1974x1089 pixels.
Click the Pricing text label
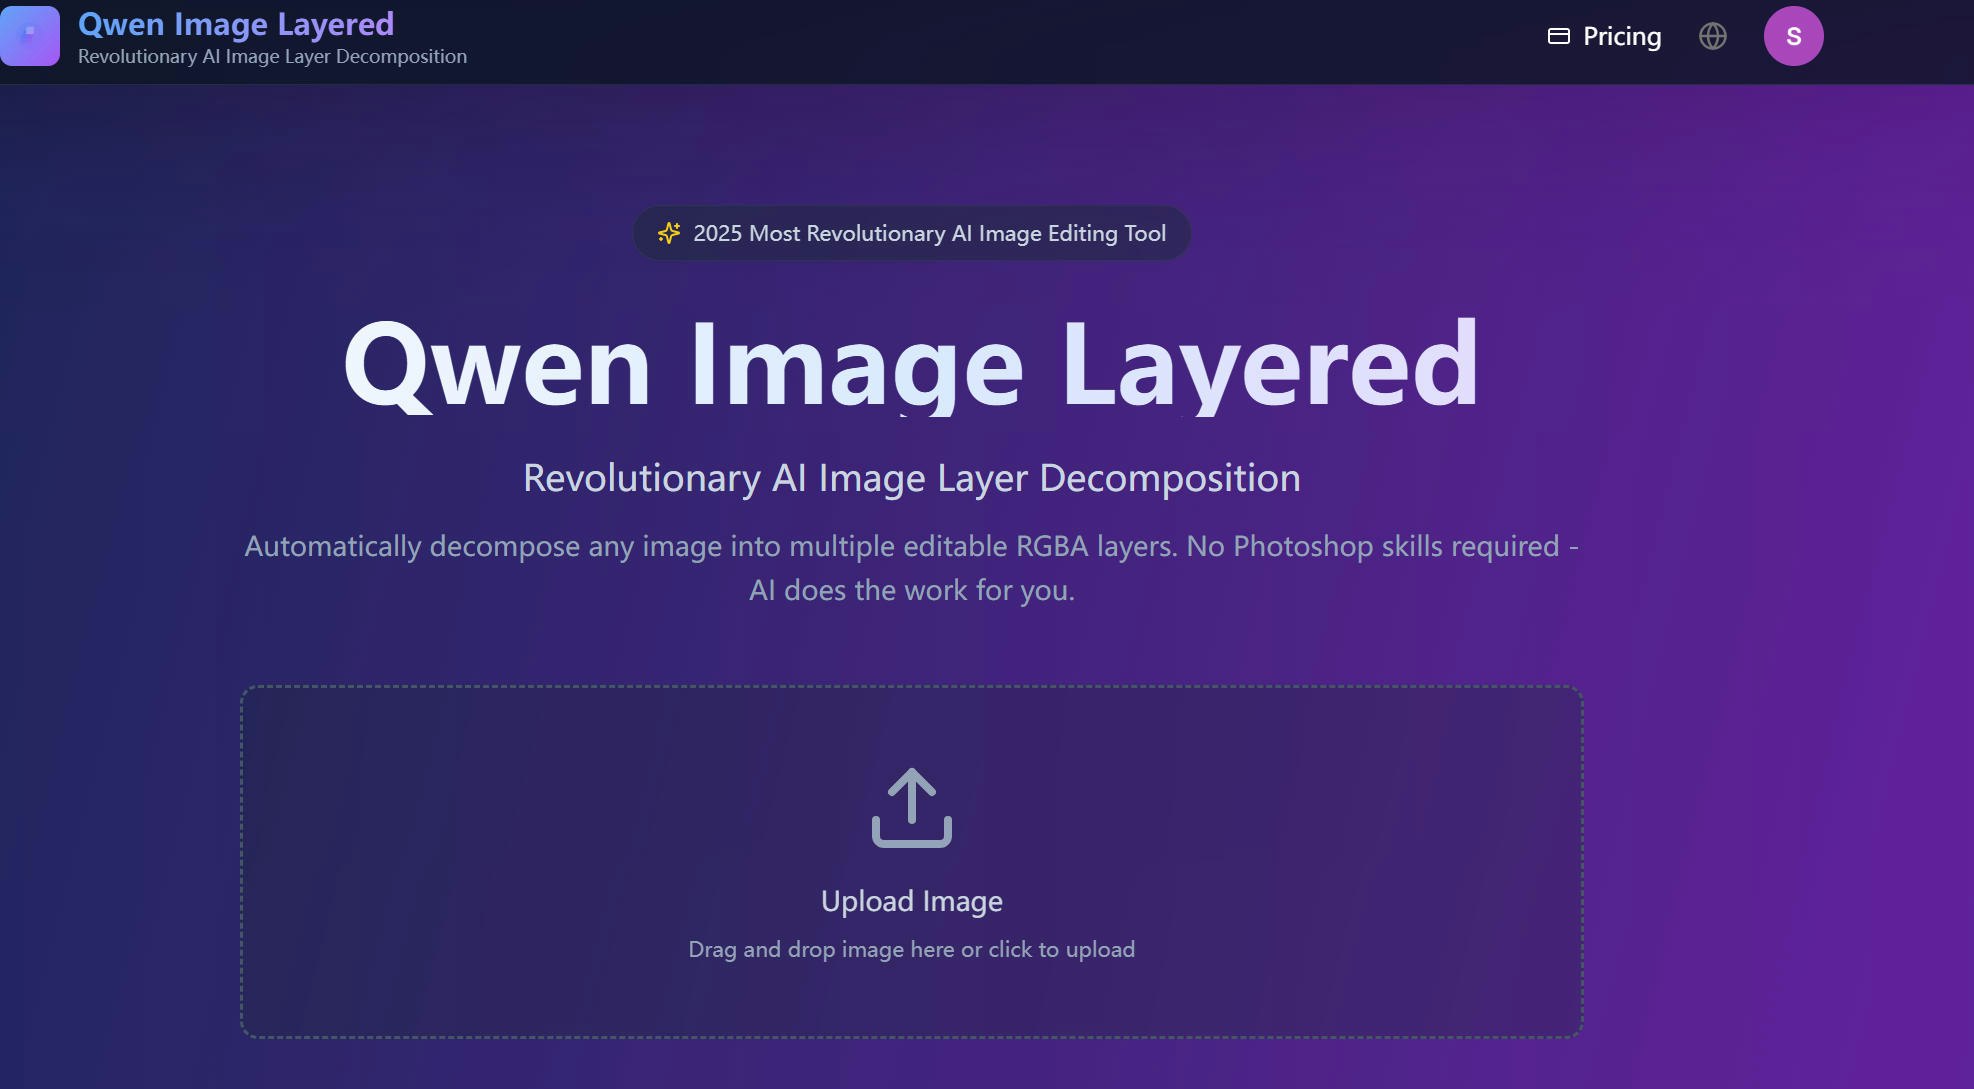point(1620,36)
